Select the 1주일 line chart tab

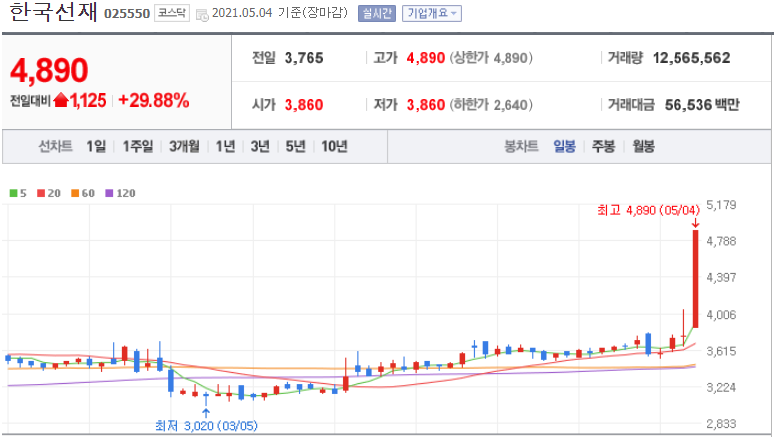click(x=138, y=146)
